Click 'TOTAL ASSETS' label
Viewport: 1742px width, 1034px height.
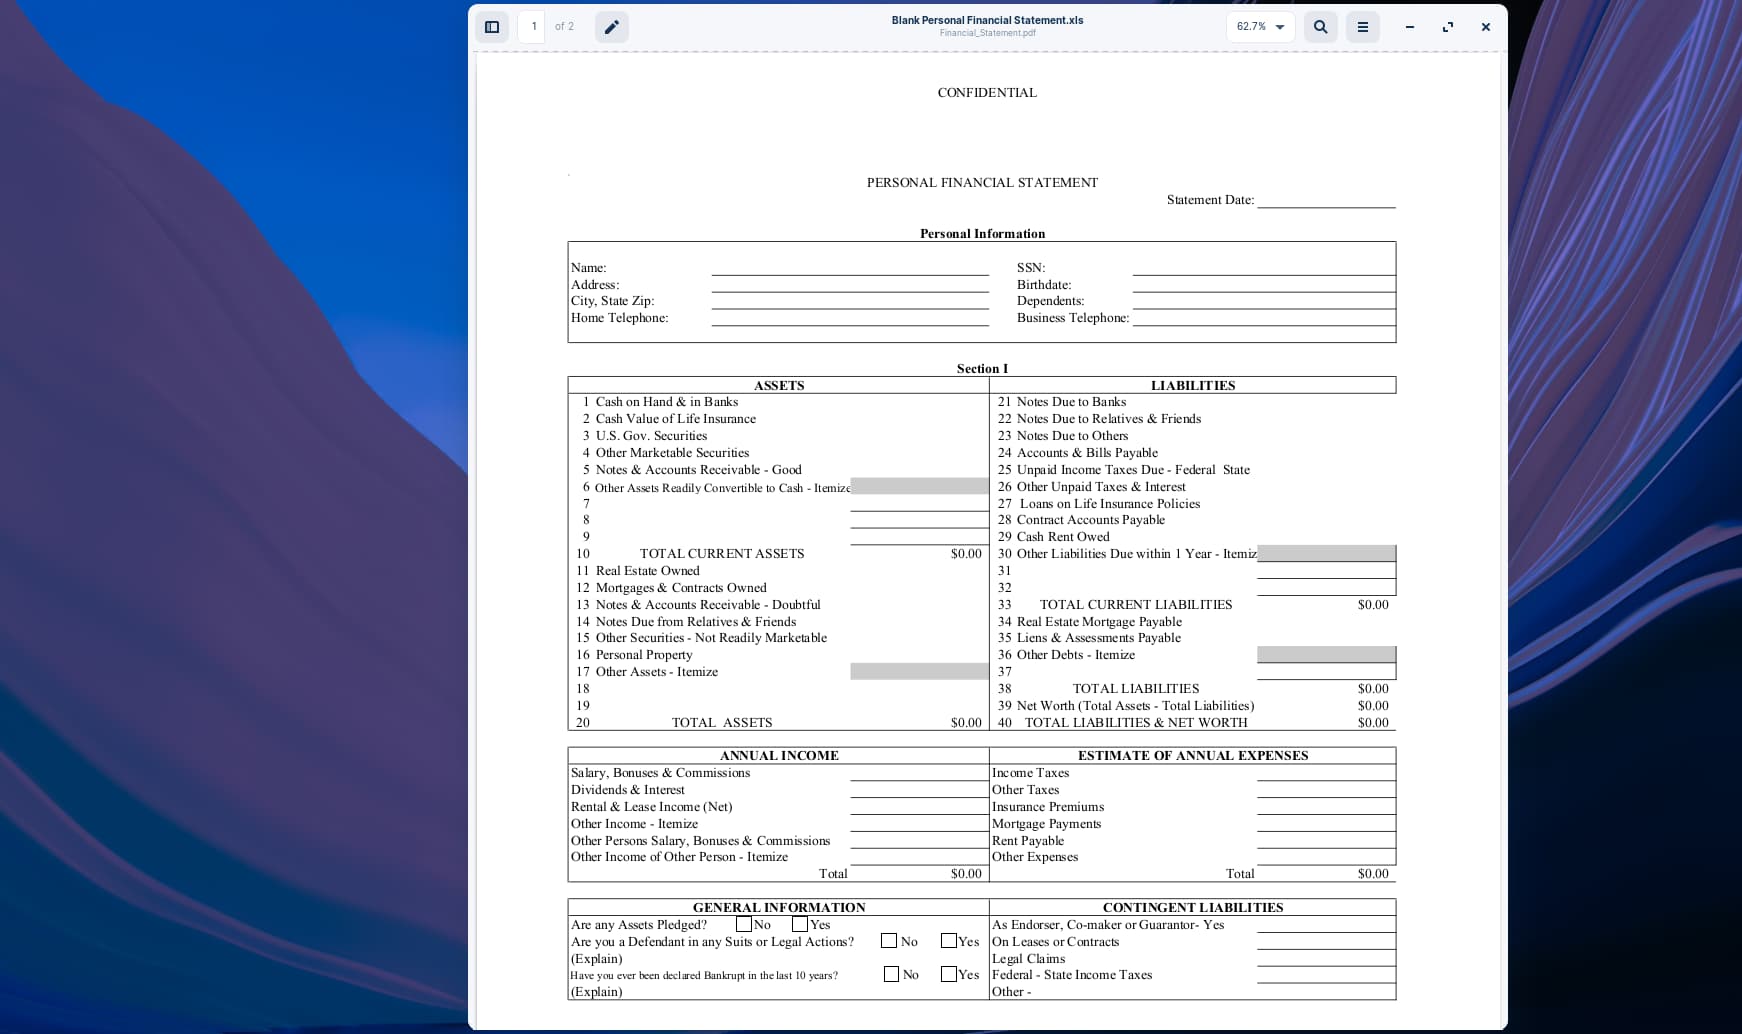tap(722, 723)
